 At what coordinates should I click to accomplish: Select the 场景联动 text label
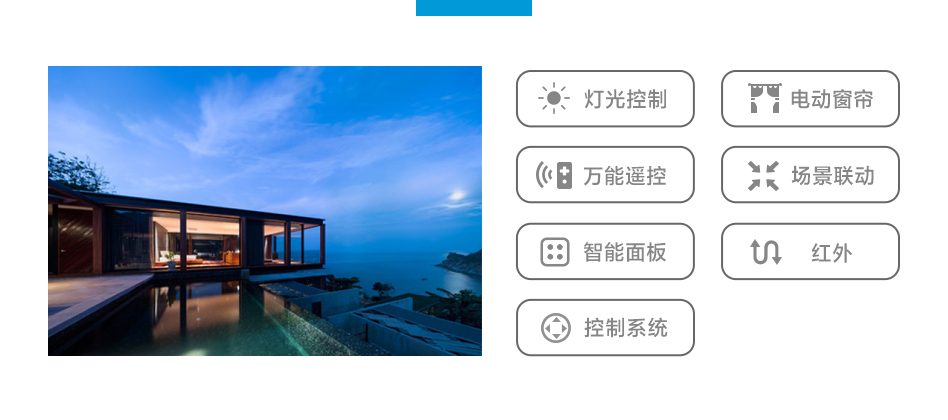[x=833, y=176]
